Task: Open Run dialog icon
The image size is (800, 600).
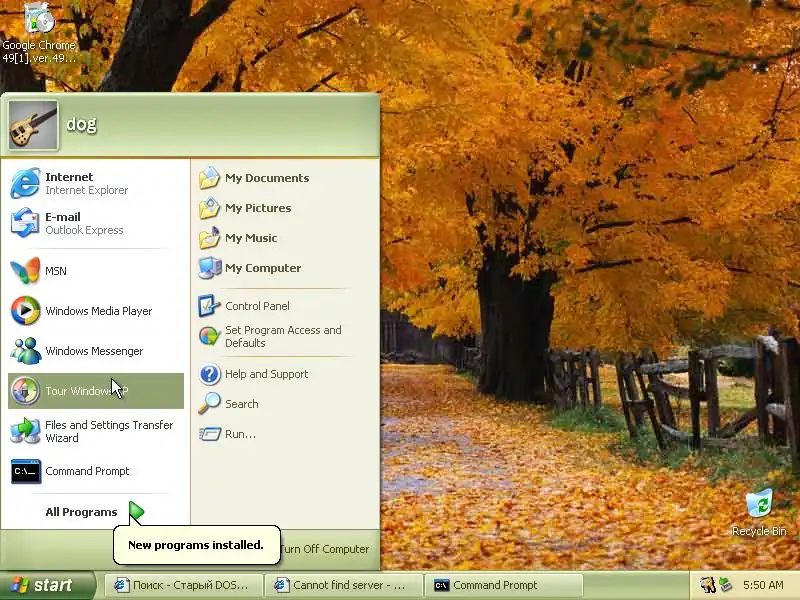Action: tap(209, 434)
